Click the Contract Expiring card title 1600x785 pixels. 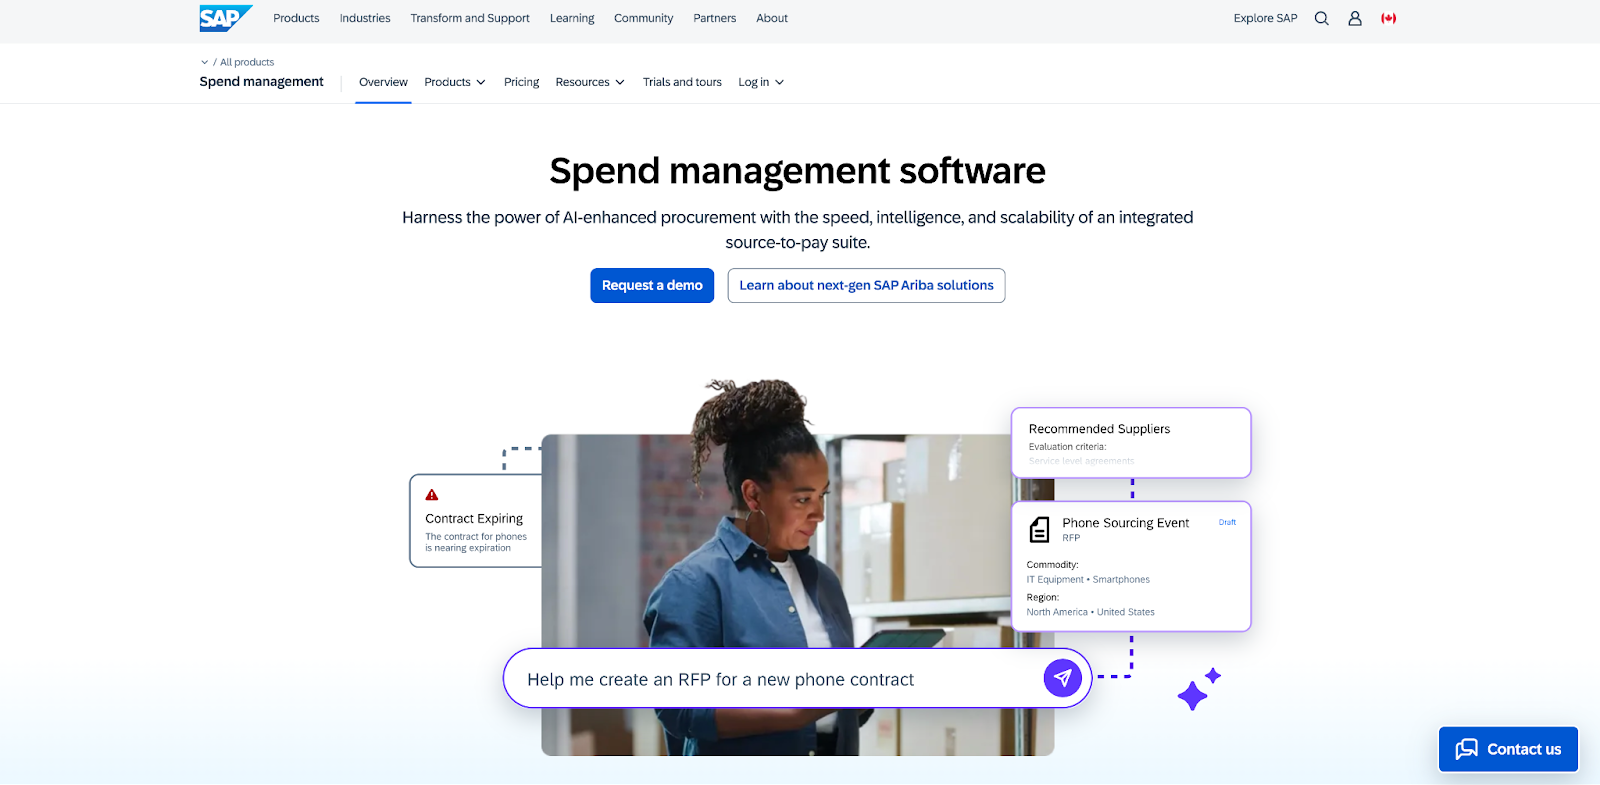point(474,518)
